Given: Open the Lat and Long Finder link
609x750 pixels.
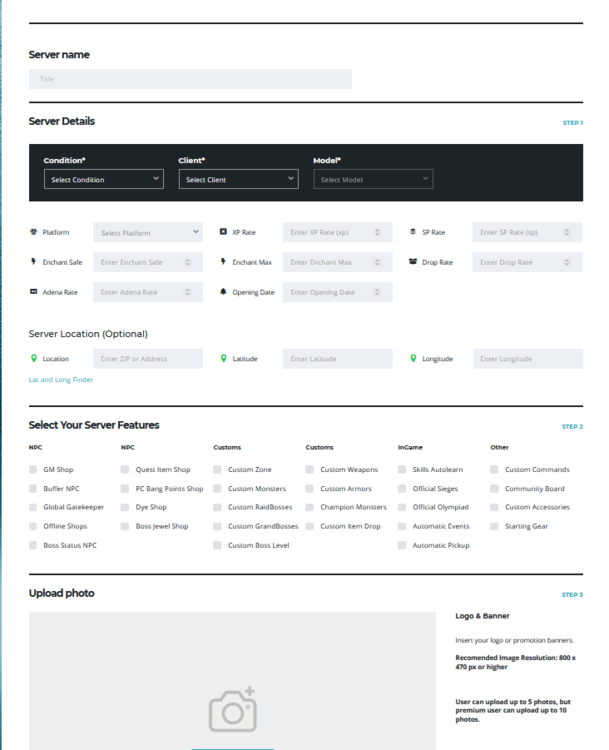Looking at the screenshot, I should pyautogui.click(x=61, y=380).
